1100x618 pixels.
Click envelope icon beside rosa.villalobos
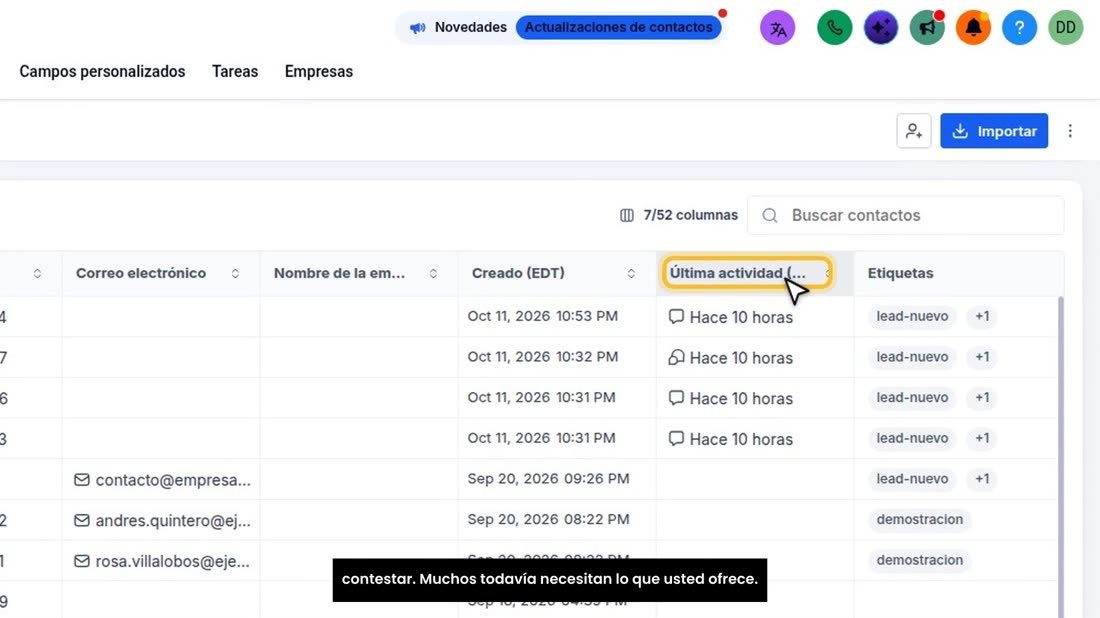point(82,561)
